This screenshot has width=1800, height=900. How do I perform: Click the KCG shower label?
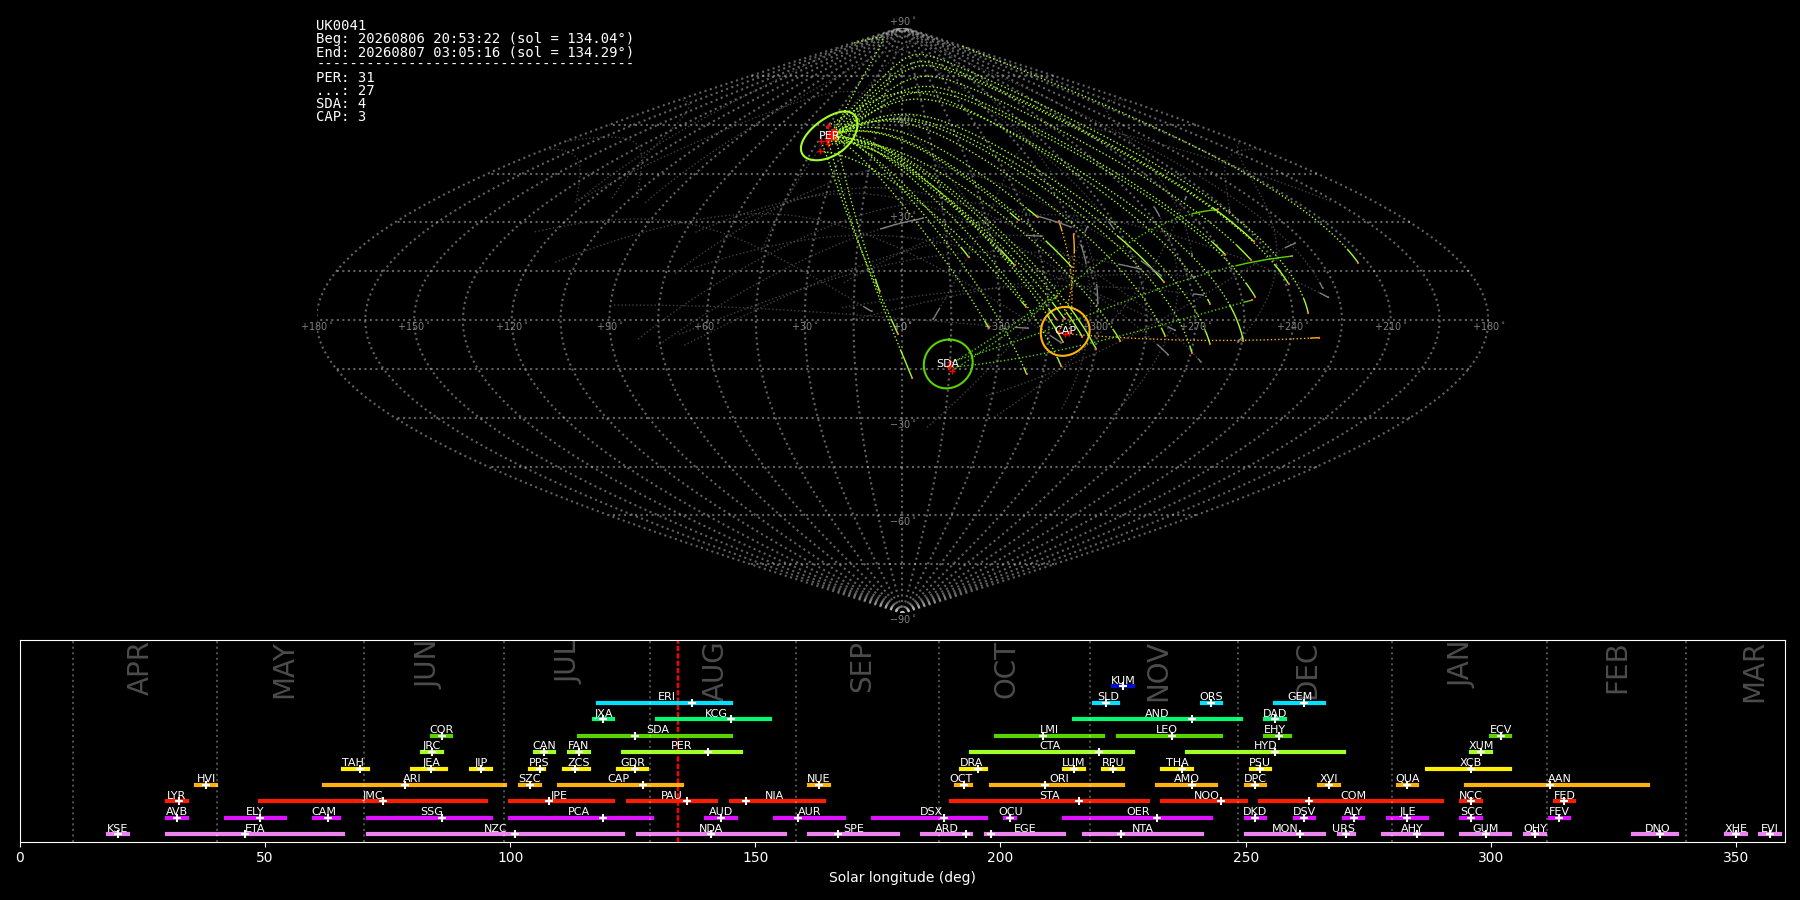tap(716, 714)
